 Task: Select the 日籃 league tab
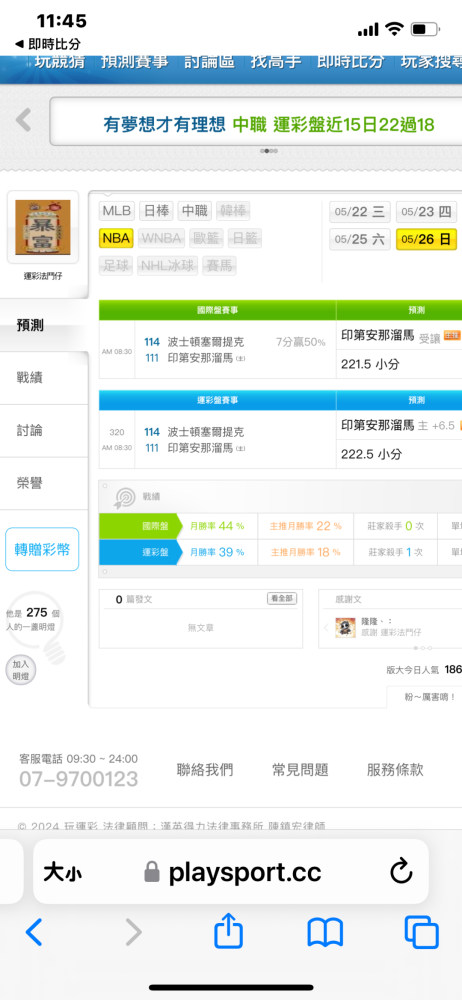pos(244,239)
